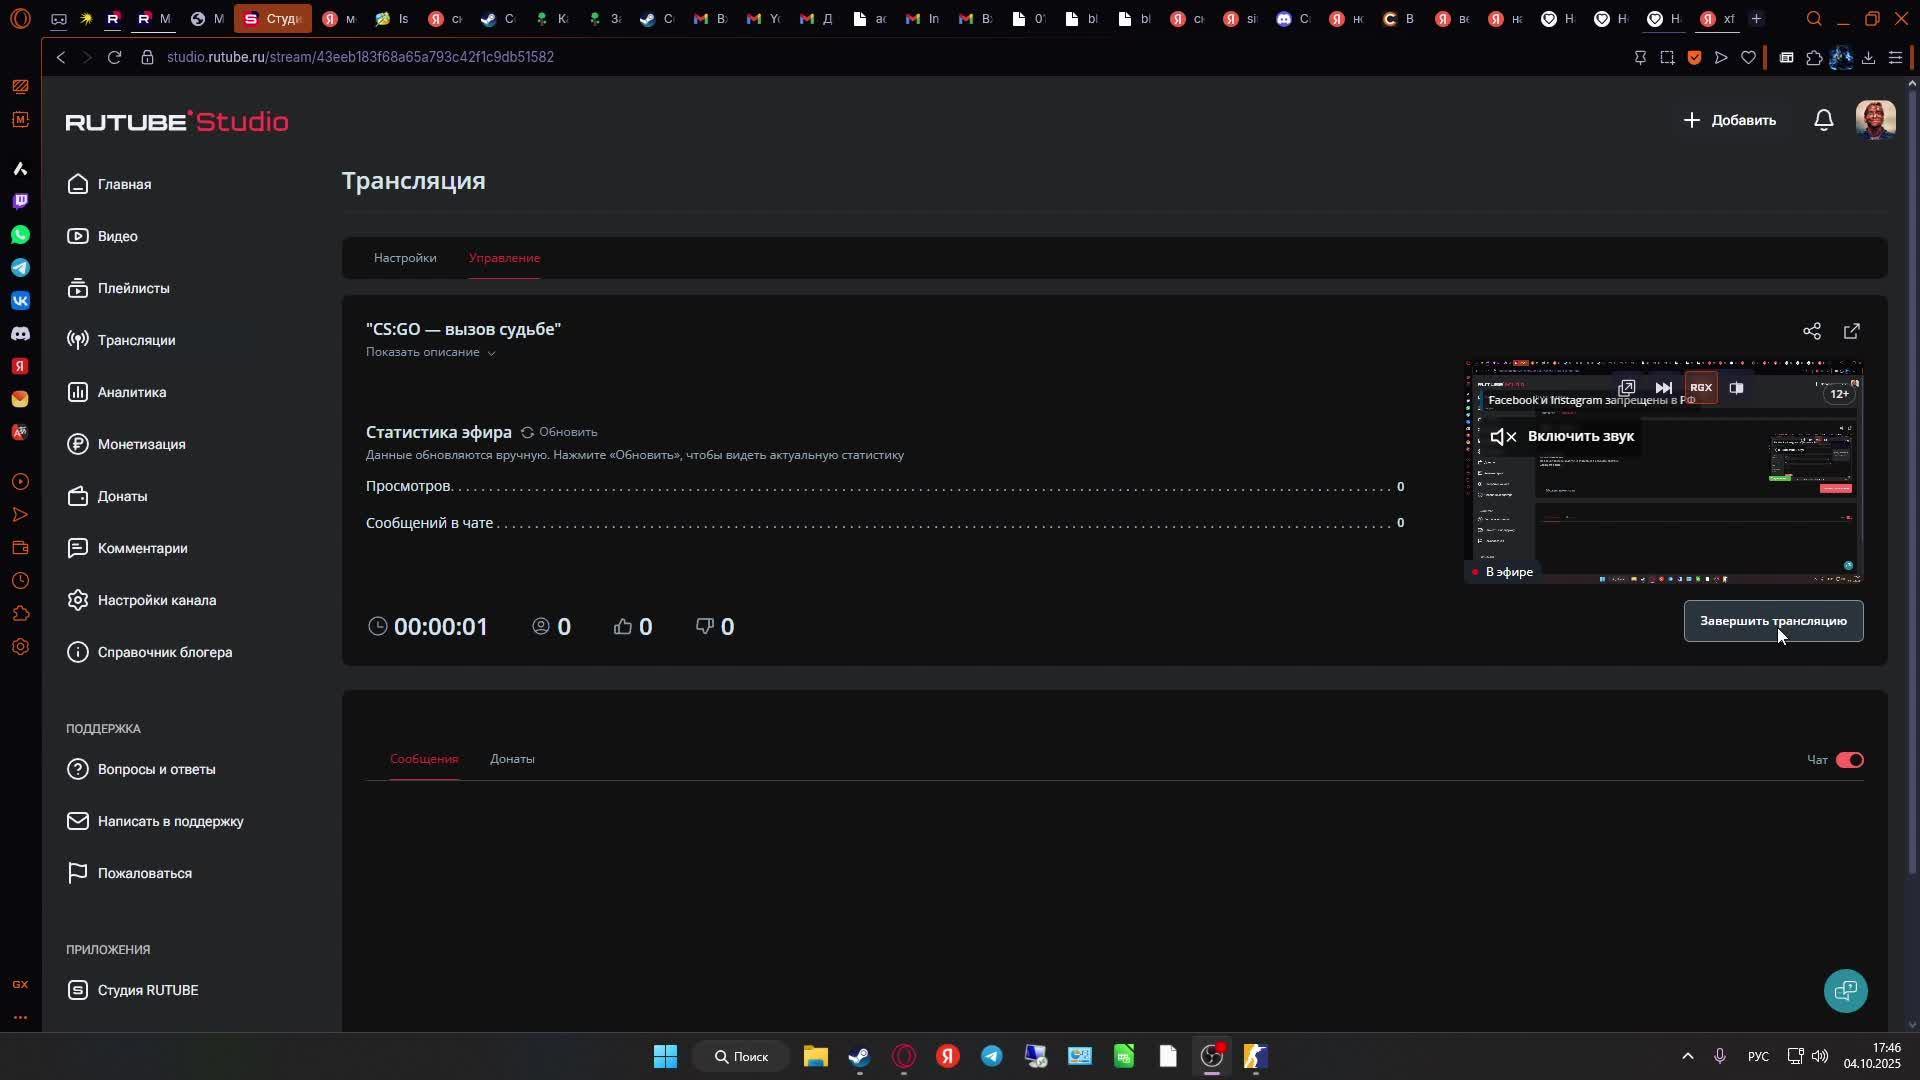Click the pop-out video icon on preview
The height and width of the screenshot is (1080, 1920).
[x=1627, y=388]
